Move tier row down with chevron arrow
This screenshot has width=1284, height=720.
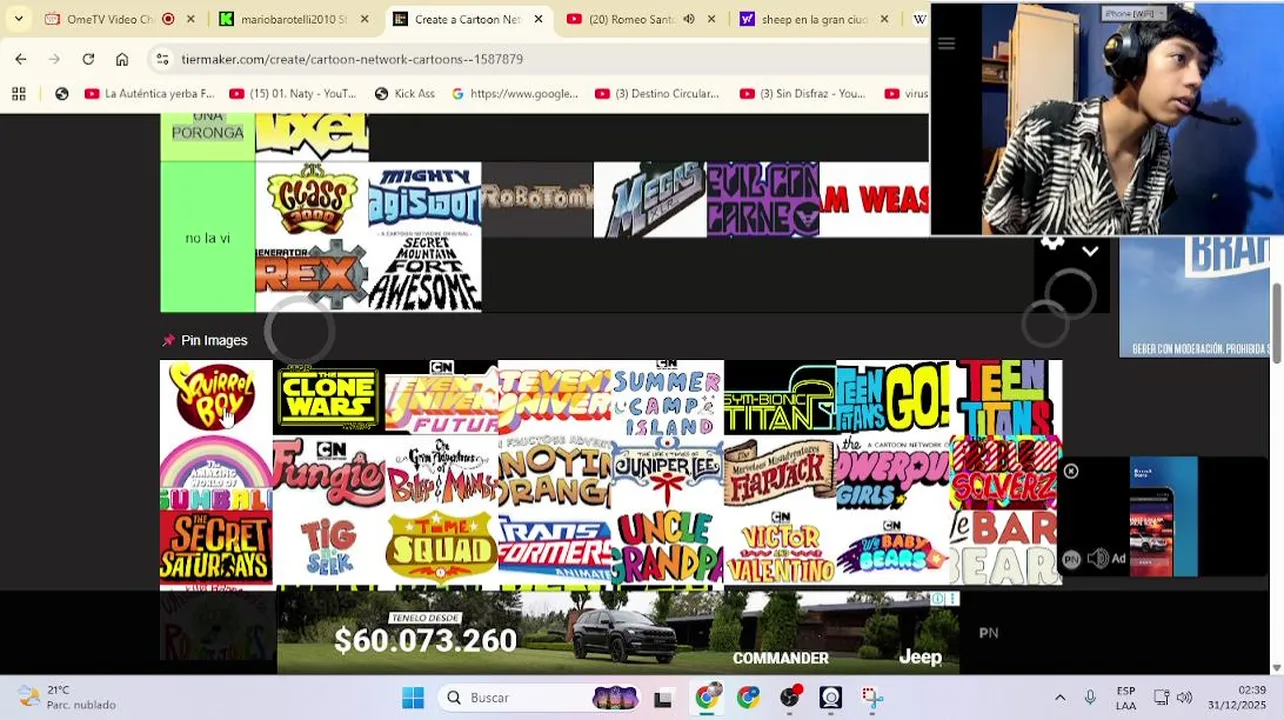click(1090, 252)
